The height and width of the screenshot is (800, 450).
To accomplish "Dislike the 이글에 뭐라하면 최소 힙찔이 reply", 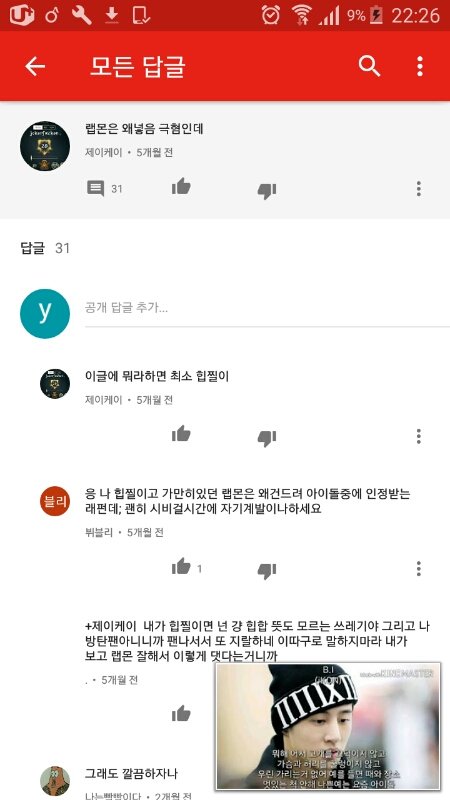I will click(x=267, y=438).
